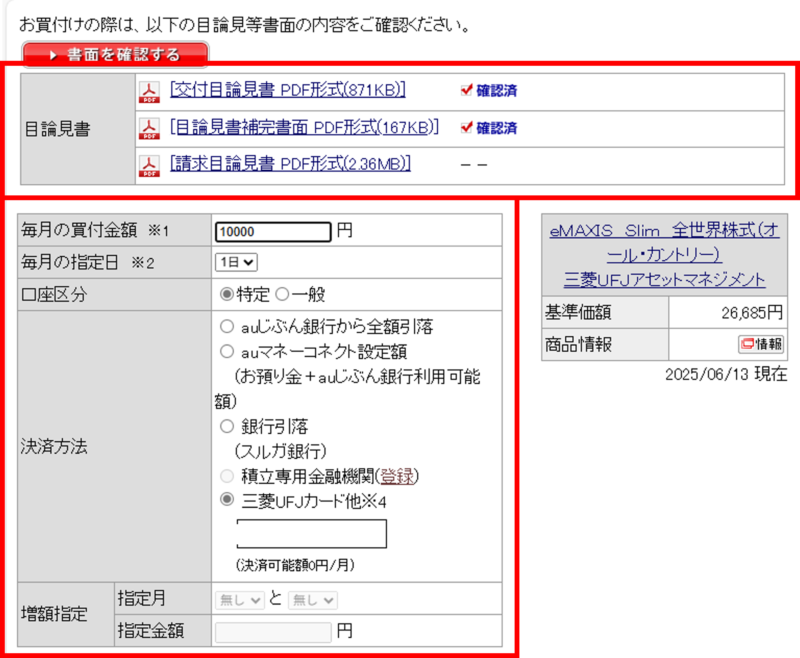This screenshot has width=800, height=658.
Task: Open 請求目論見書 PDF形式(2.36MB) link
Action: click(x=290, y=164)
